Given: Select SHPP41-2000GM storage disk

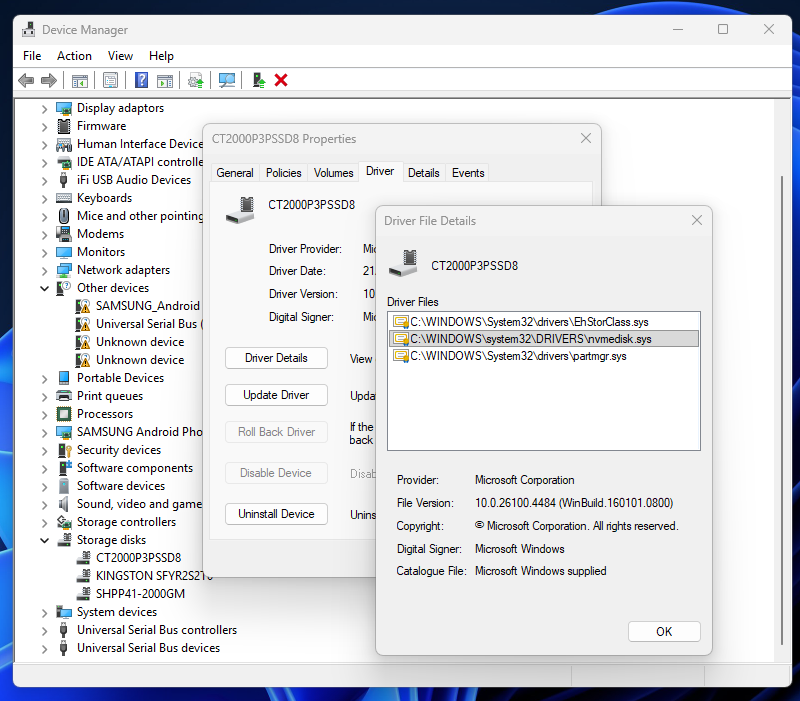Looking at the screenshot, I should pos(140,594).
